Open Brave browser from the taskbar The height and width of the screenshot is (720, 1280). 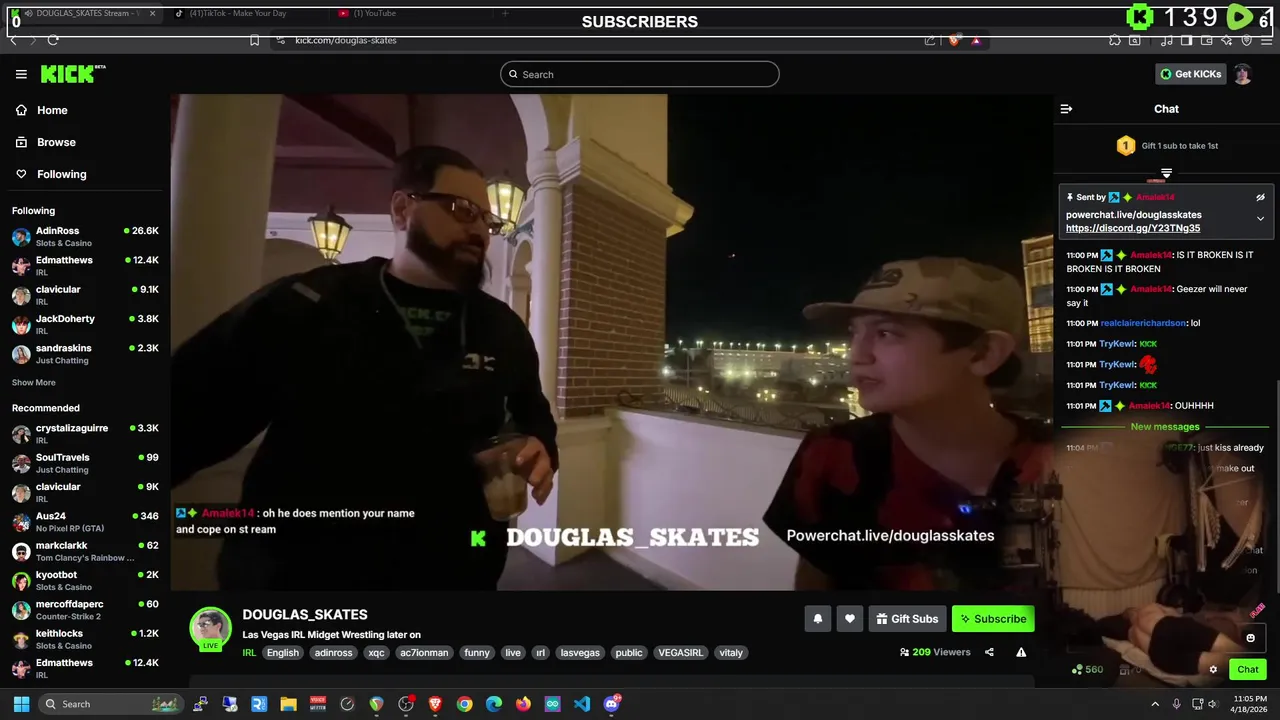435,704
